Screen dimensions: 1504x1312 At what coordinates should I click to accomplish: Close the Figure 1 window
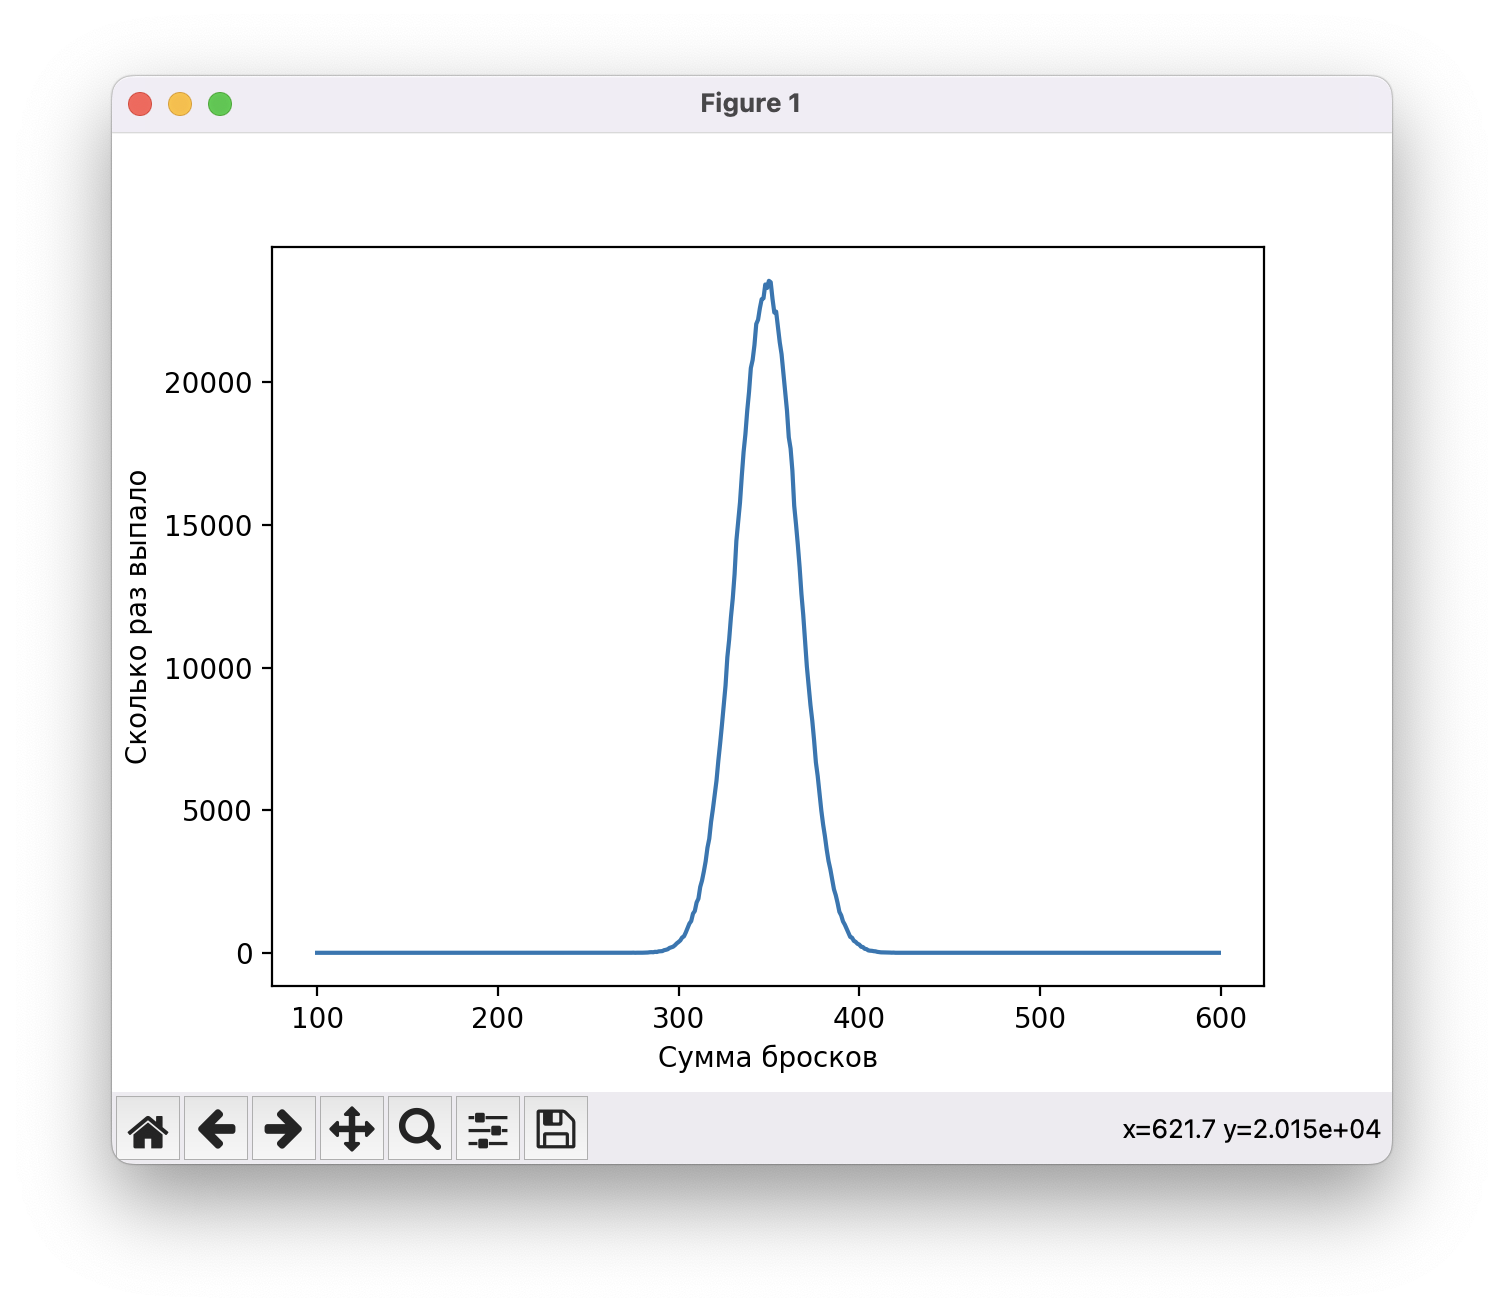tap(140, 104)
